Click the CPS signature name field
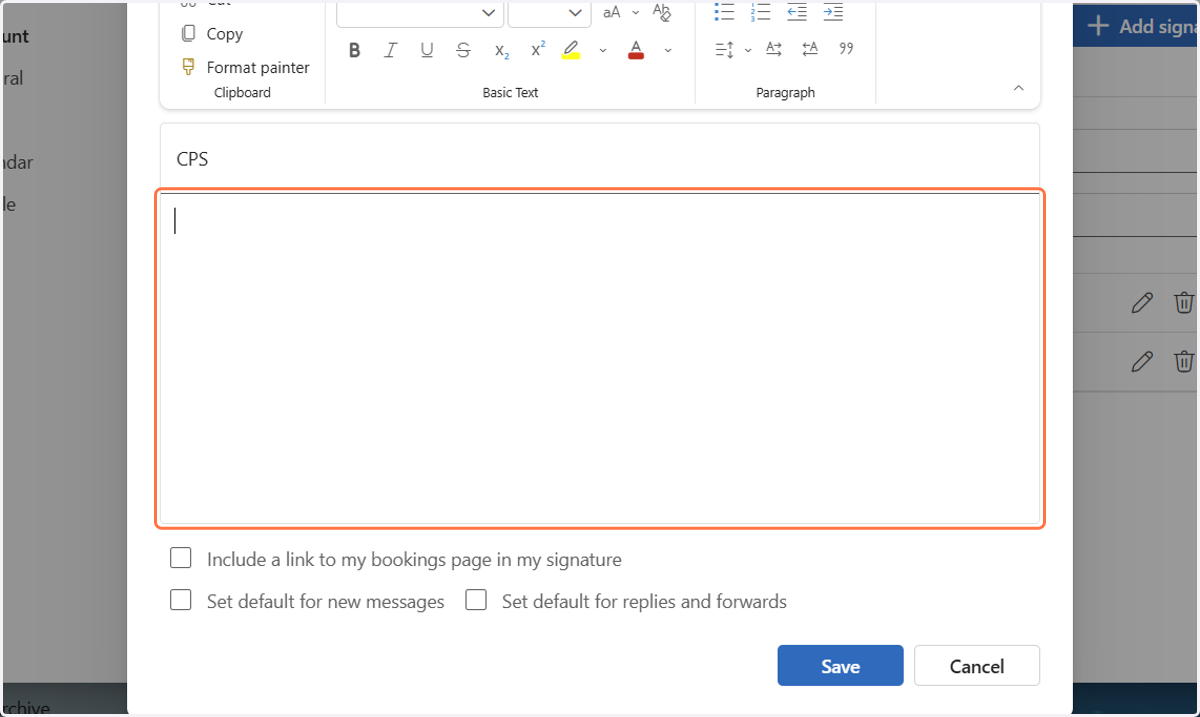Viewport: 1200px width, 717px height. click(x=600, y=159)
